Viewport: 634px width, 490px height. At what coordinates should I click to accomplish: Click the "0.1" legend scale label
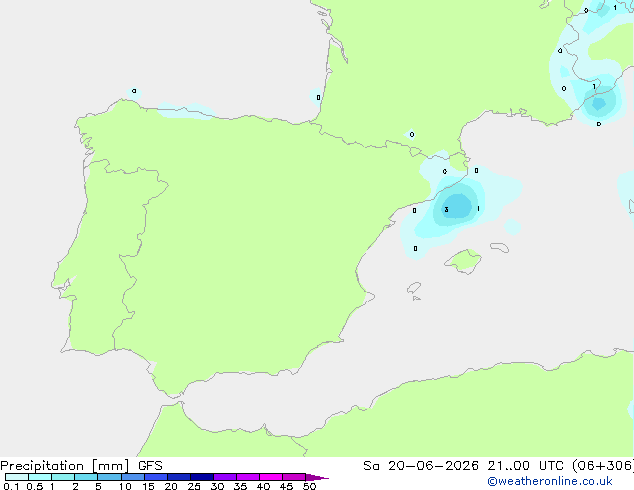pyautogui.click(x=11, y=486)
